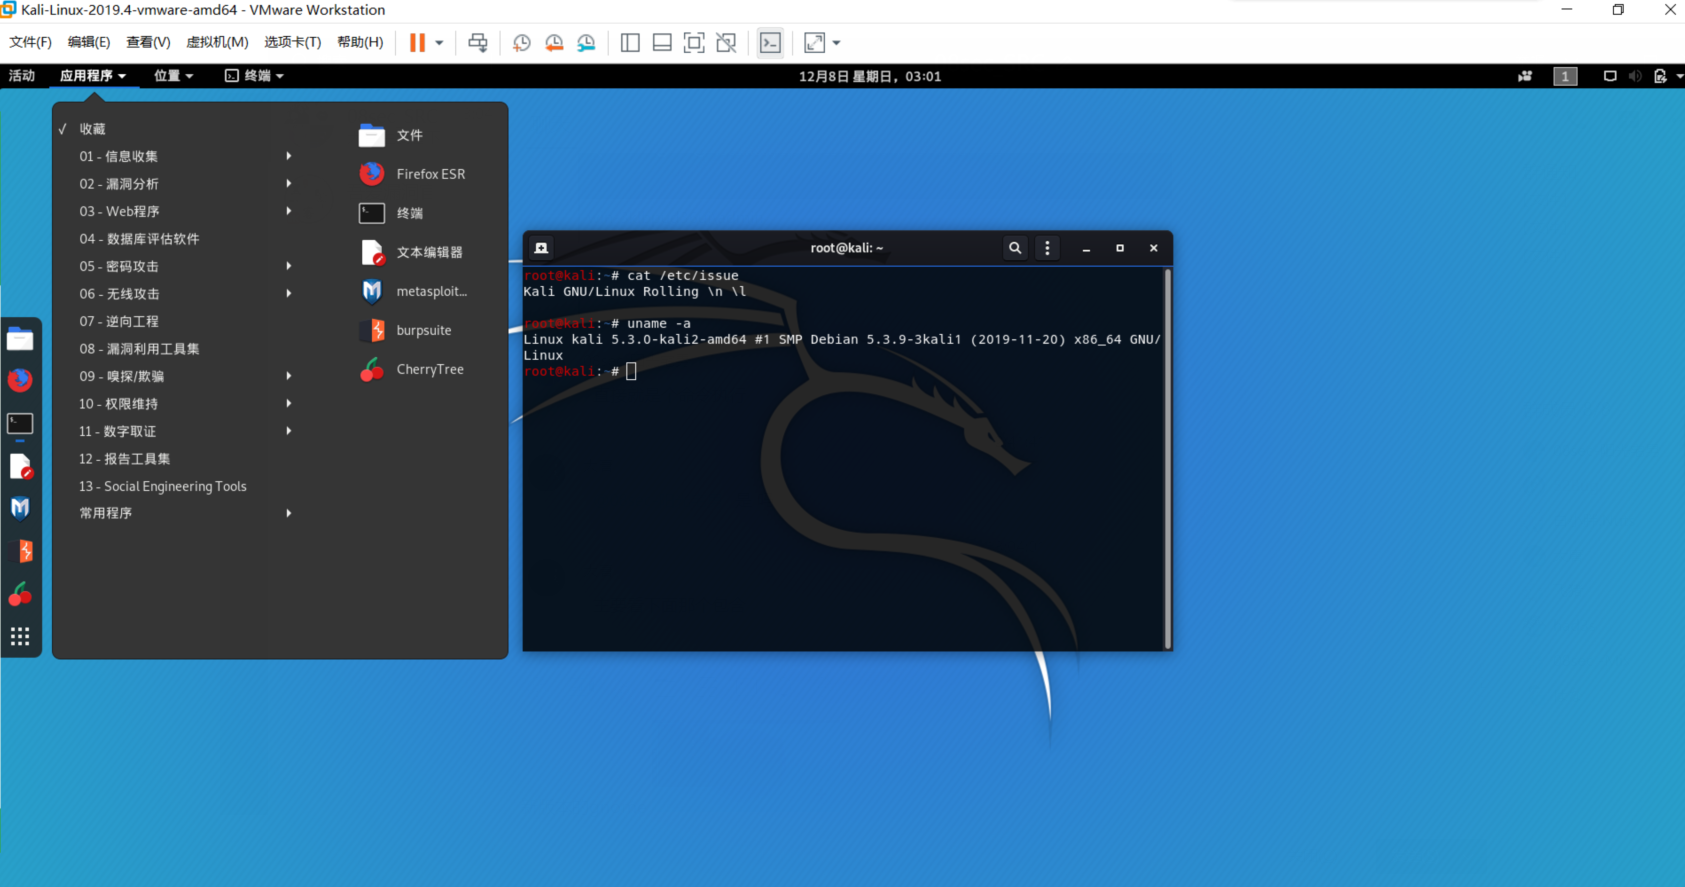Toggle the library sidebar view icon
This screenshot has height=887, width=1685.
click(x=630, y=43)
